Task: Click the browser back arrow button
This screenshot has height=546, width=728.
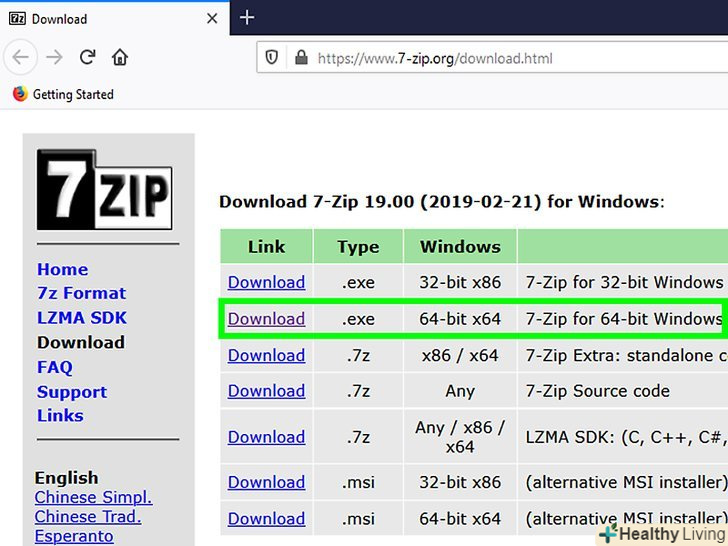Action: (22, 57)
